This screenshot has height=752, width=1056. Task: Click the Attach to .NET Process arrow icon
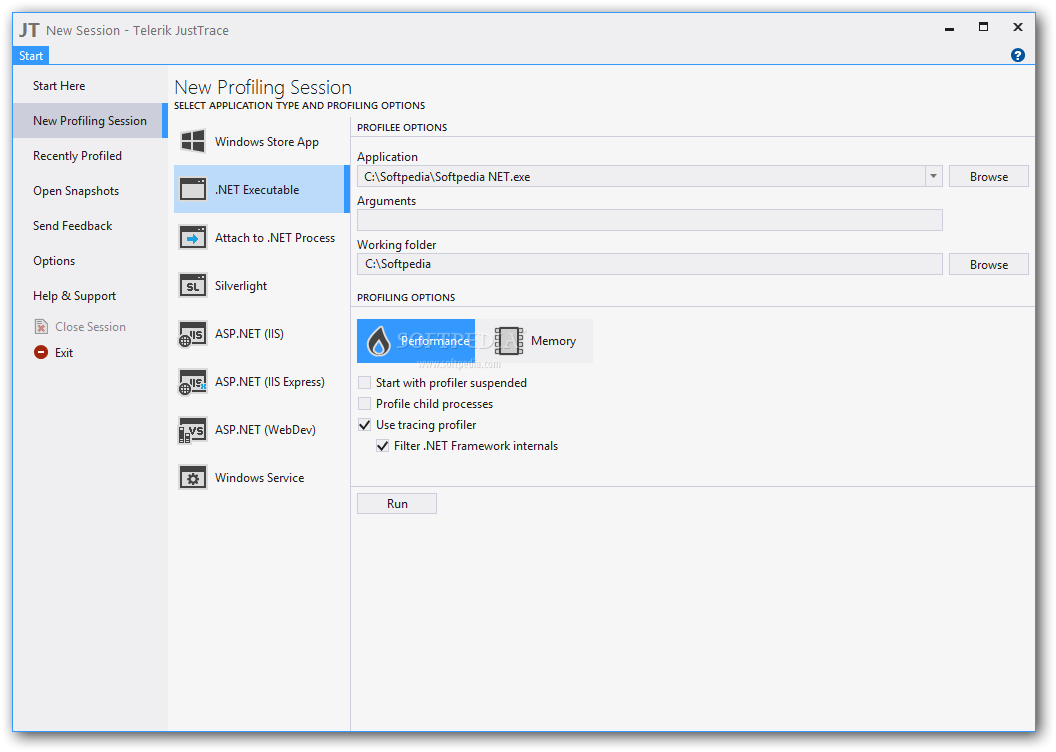tap(193, 238)
